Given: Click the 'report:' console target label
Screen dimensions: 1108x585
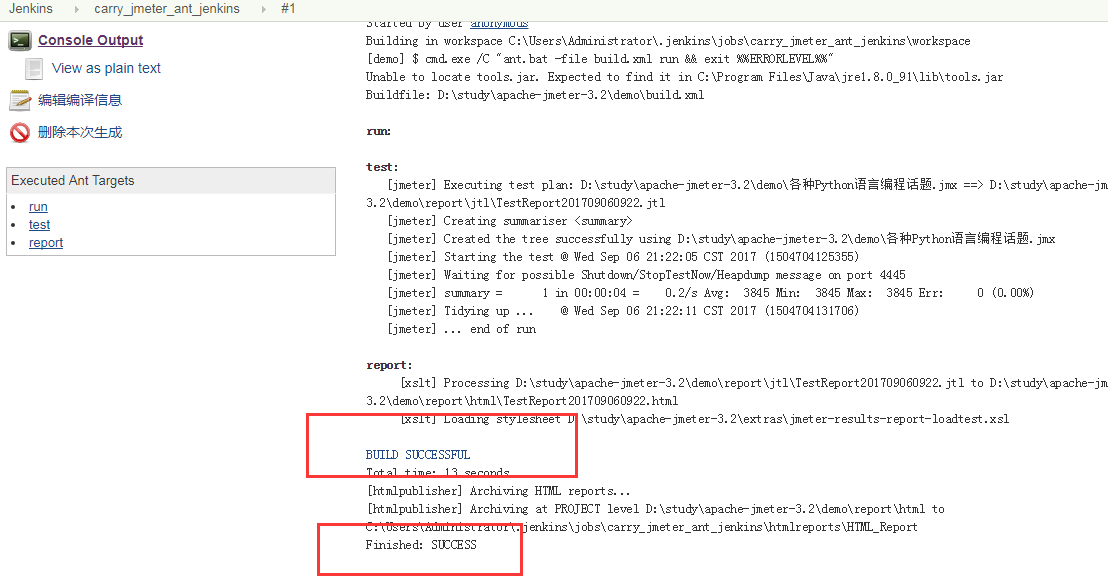Looking at the screenshot, I should pyautogui.click(x=389, y=365).
